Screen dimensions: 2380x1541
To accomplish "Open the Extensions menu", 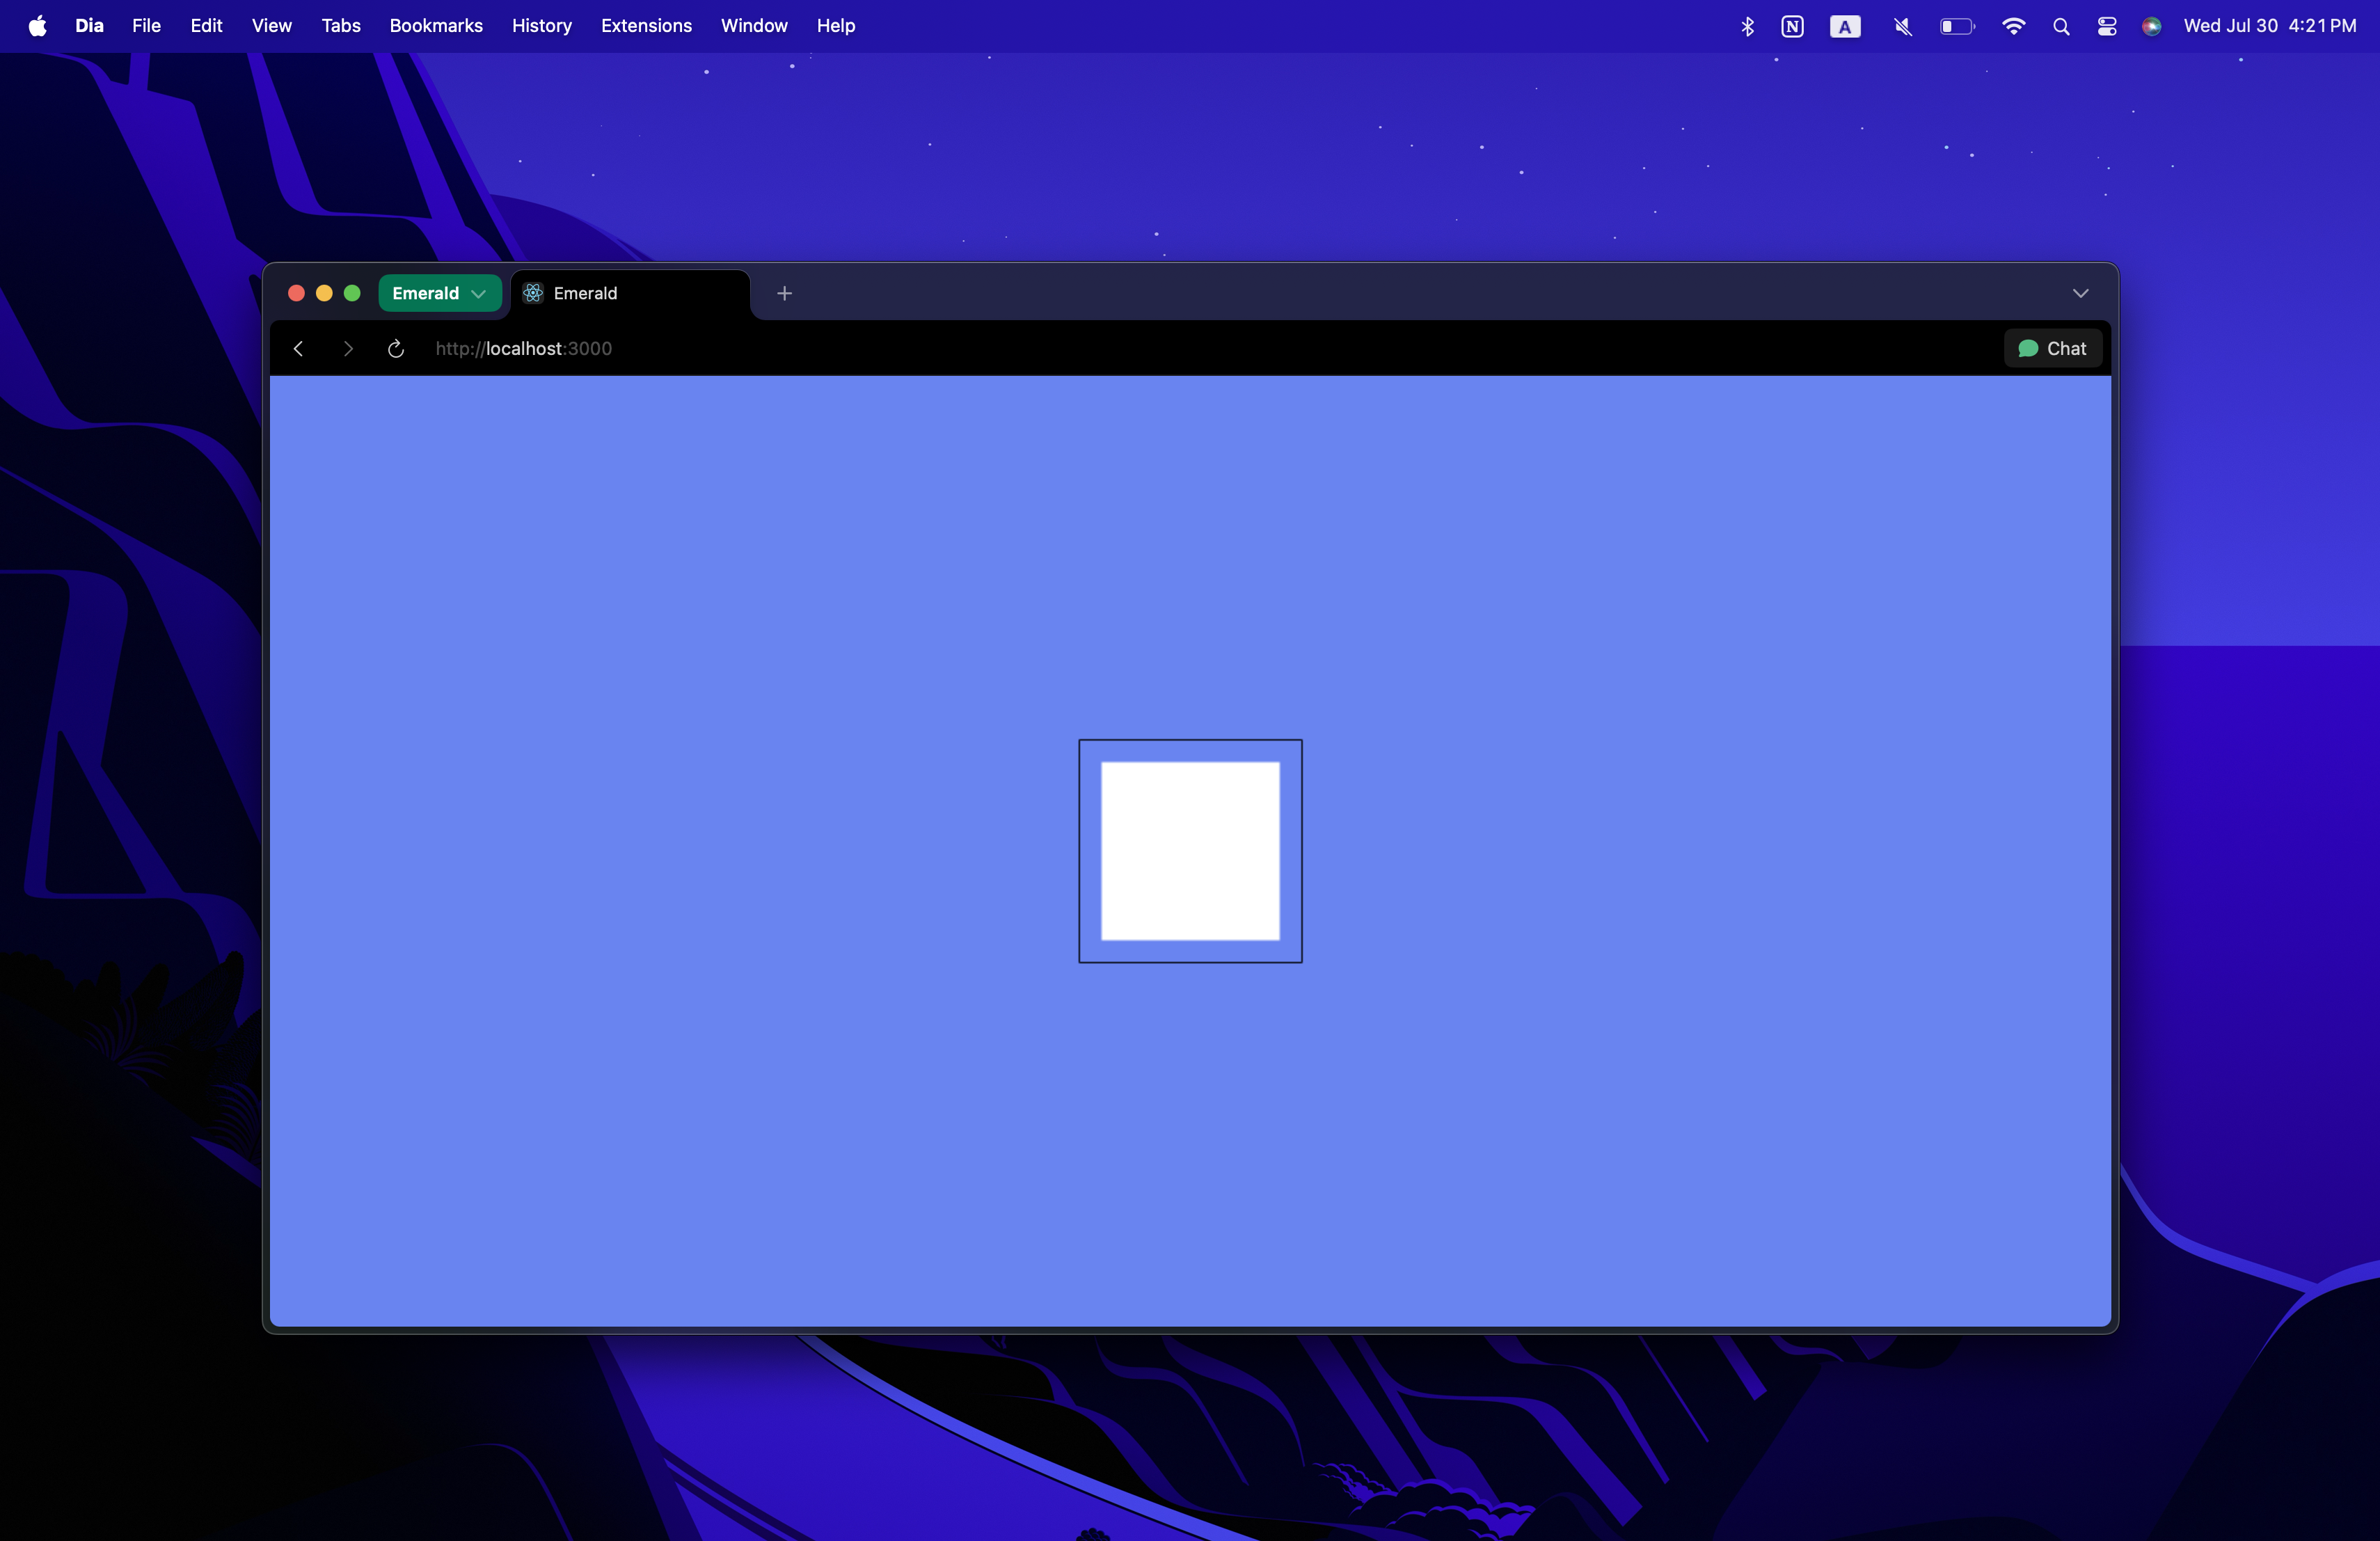I will [646, 26].
